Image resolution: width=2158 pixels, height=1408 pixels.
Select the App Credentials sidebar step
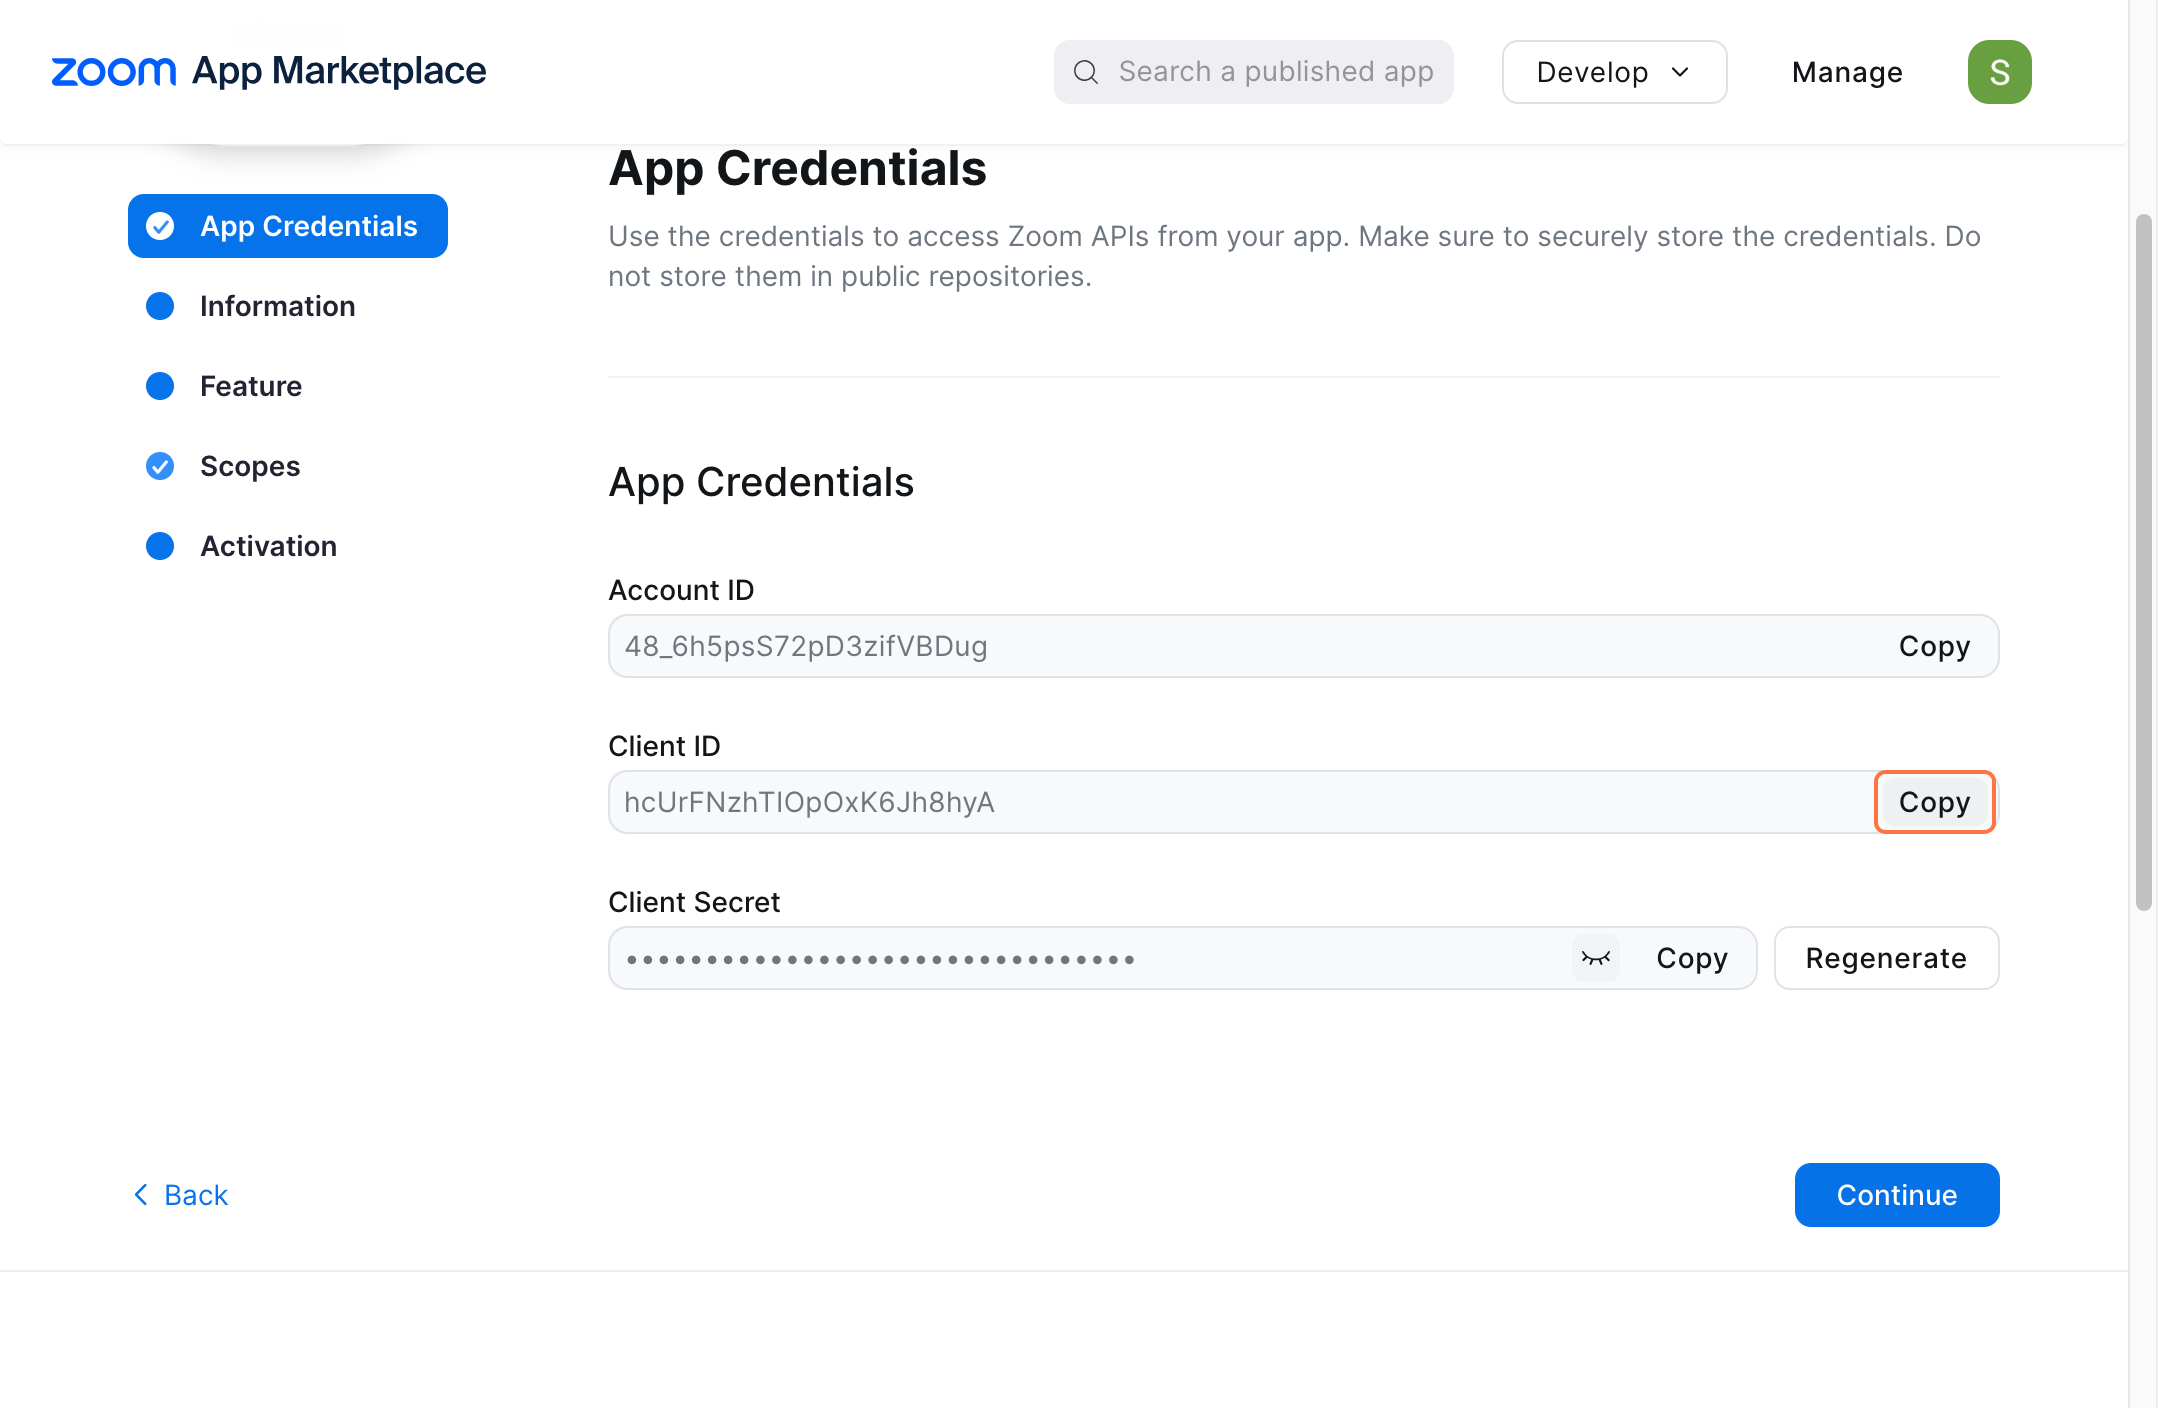click(x=288, y=226)
